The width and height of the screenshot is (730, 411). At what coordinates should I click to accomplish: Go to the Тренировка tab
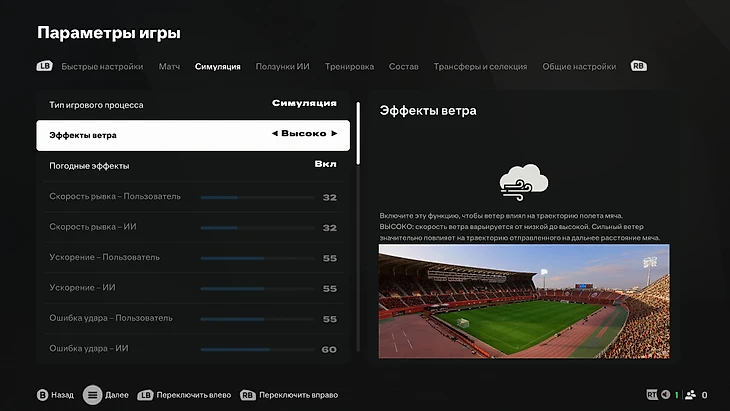click(x=349, y=67)
